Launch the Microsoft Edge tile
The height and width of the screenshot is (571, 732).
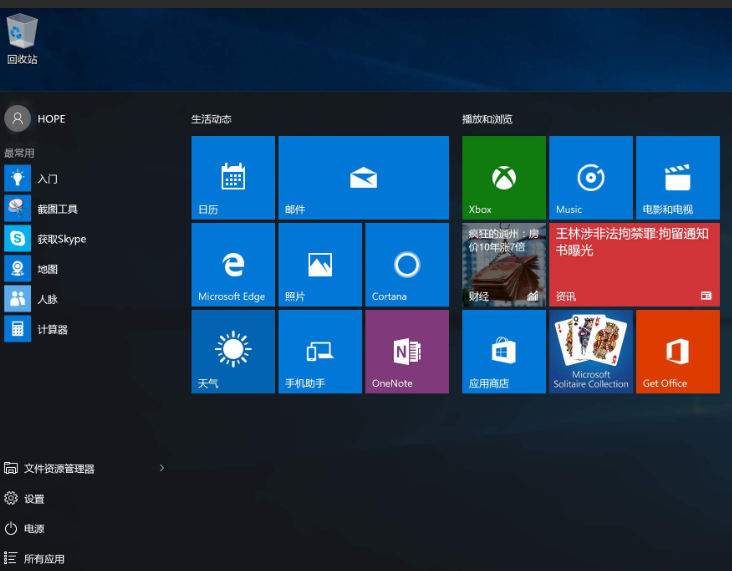pos(233,264)
